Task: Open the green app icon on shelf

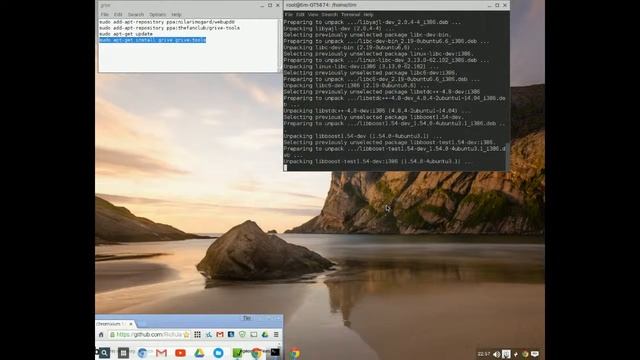Action: point(237,353)
